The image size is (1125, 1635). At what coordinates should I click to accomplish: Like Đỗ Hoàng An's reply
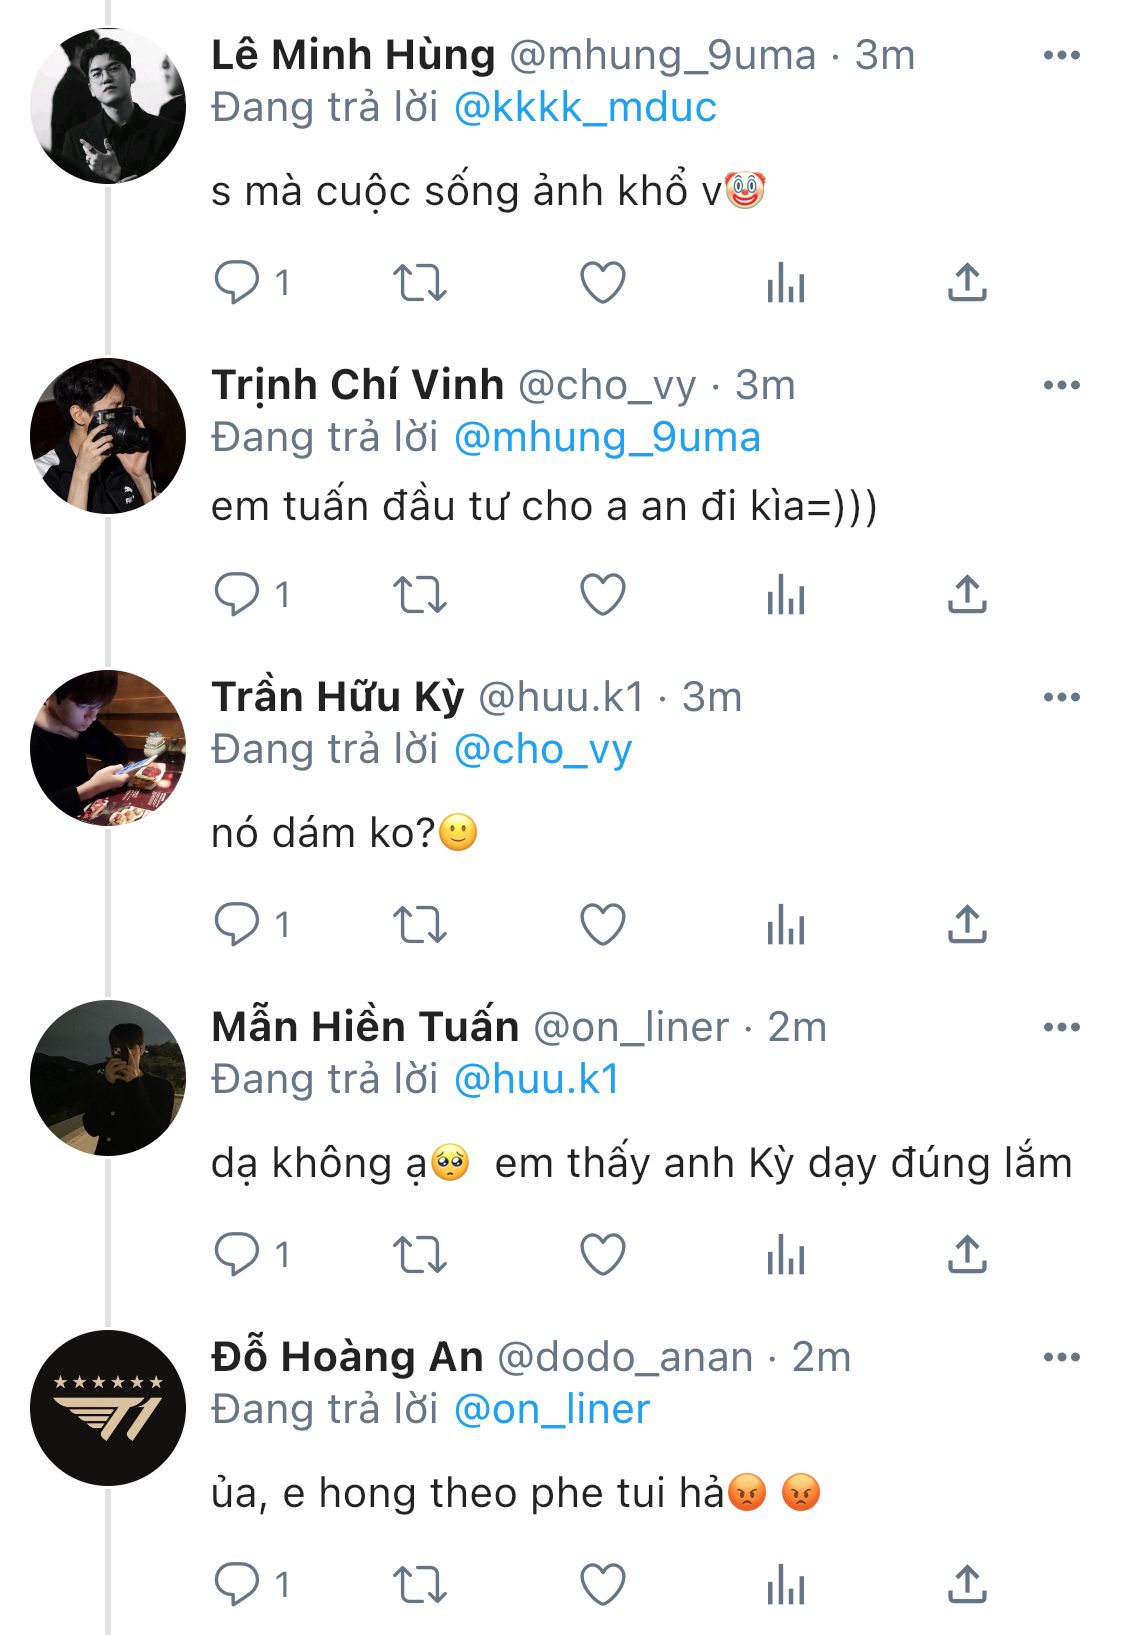coord(603,1584)
